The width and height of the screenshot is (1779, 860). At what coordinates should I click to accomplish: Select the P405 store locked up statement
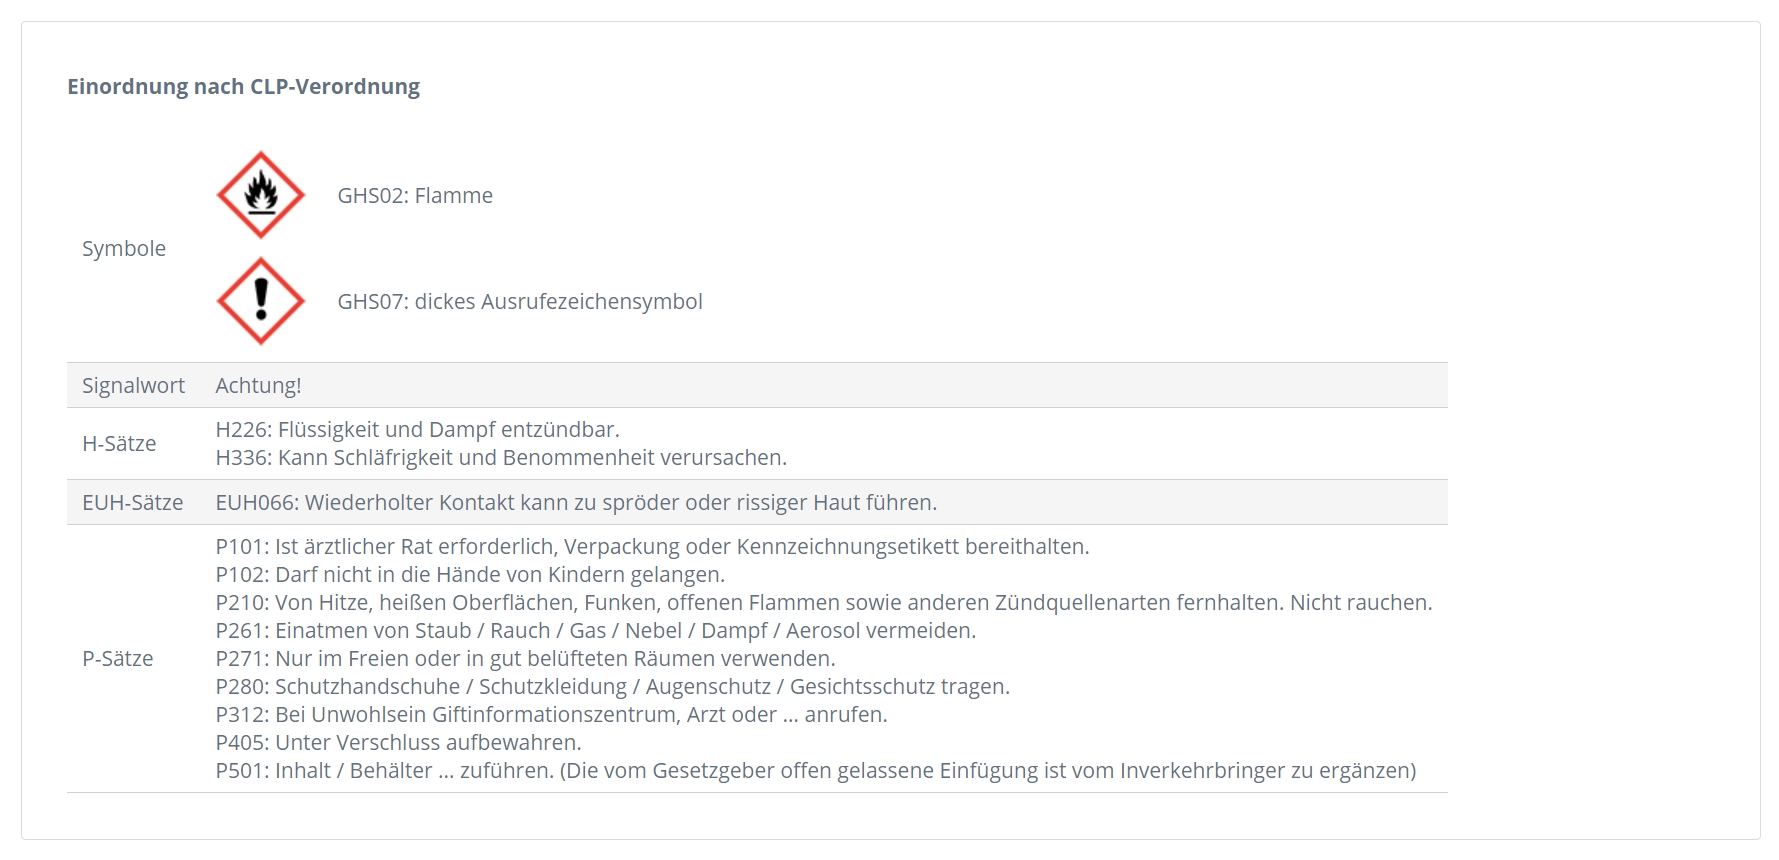pos(398,743)
